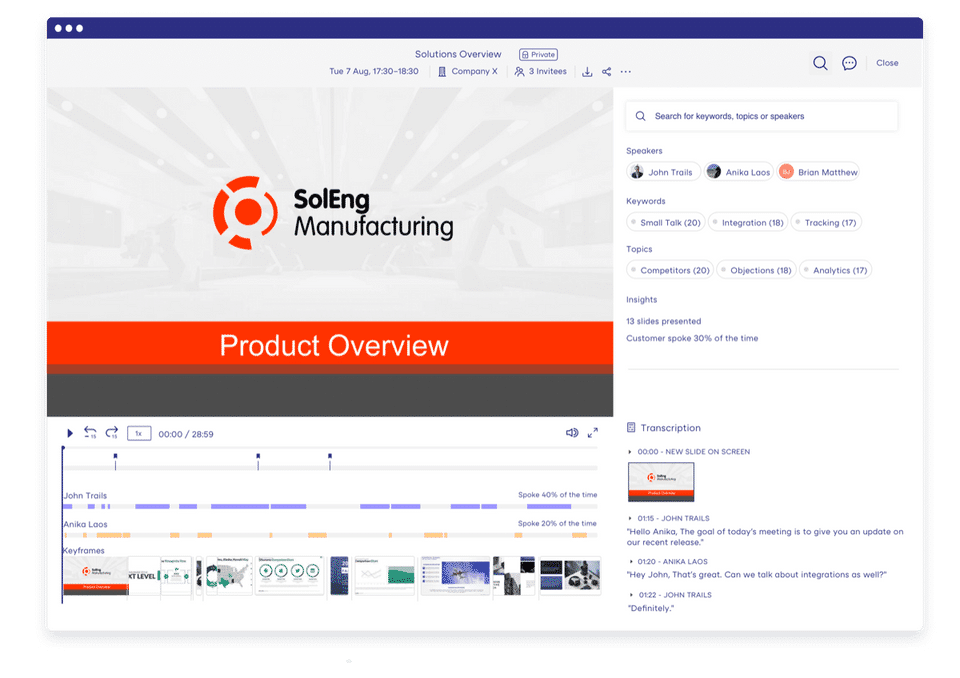Mute the volume speaker icon
960x678 pixels.
pyautogui.click(x=572, y=432)
